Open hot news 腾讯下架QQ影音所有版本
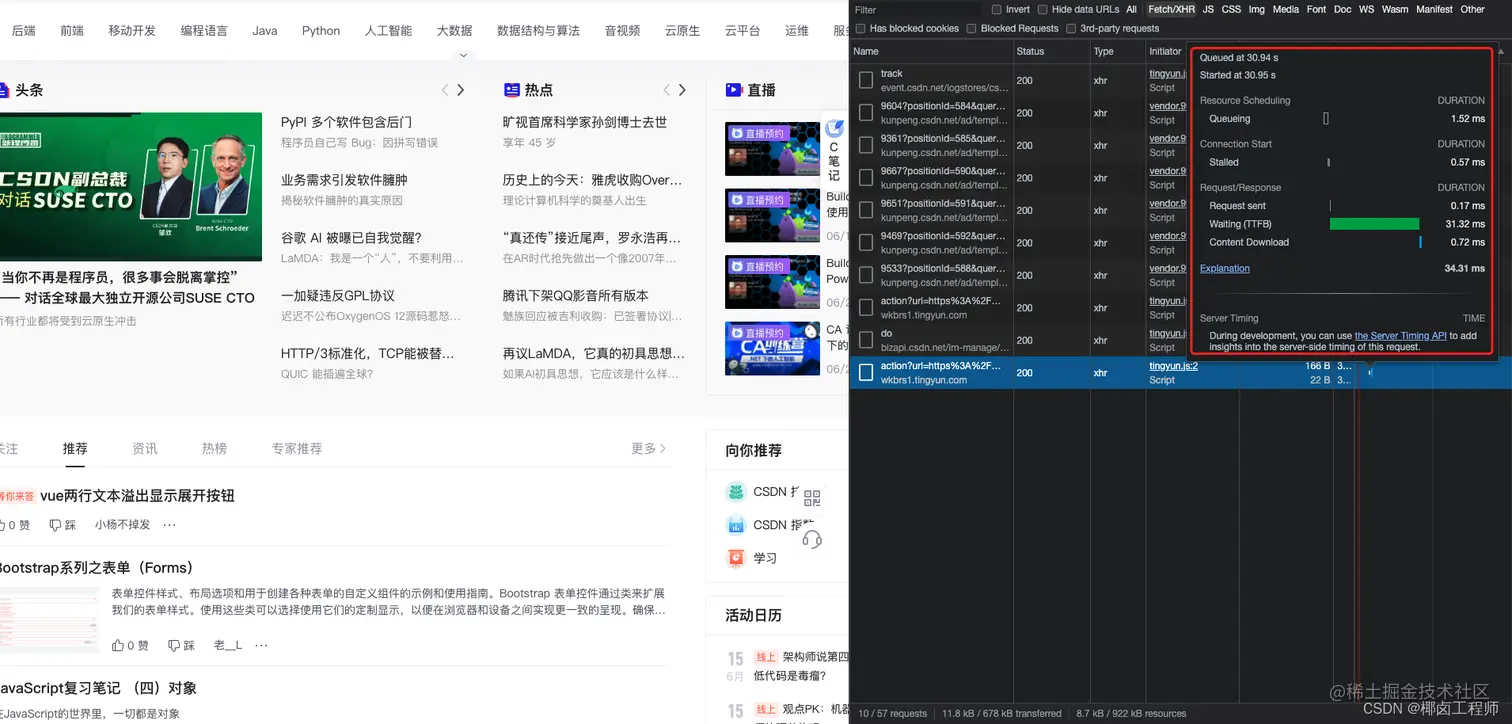The height and width of the screenshot is (724, 1512). pyautogui.click(x=576, y=296)
